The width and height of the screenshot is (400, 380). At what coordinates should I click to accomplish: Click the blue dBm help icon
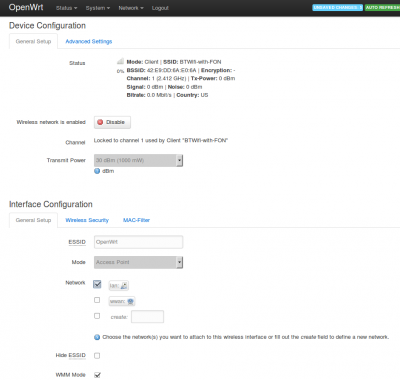[x=97, y=171]
